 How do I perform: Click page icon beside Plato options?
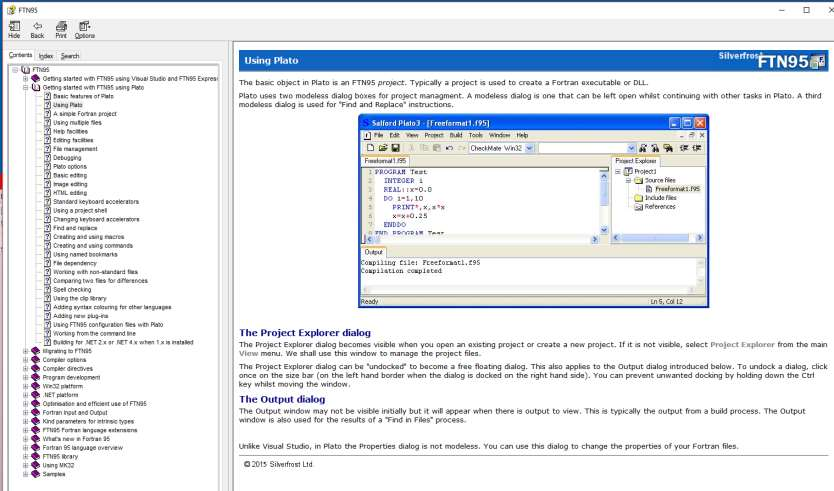pos(47,167)
